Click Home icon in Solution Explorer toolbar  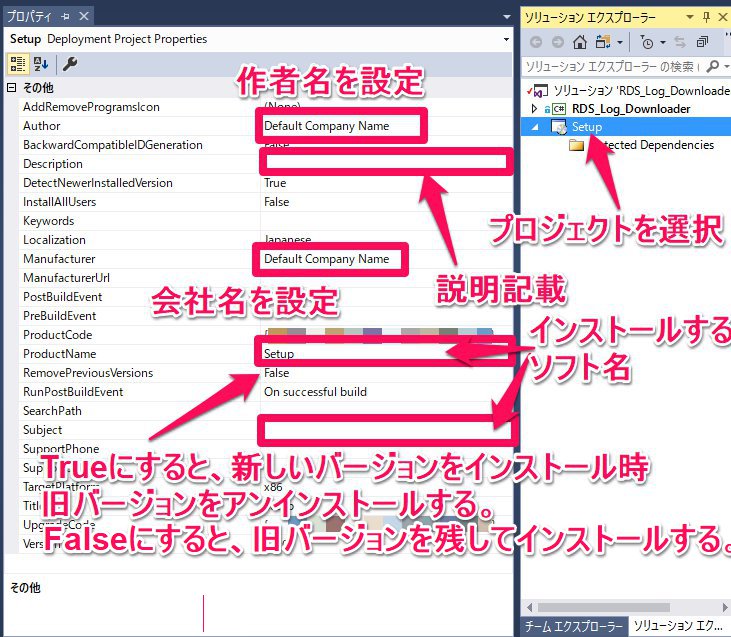580,42
